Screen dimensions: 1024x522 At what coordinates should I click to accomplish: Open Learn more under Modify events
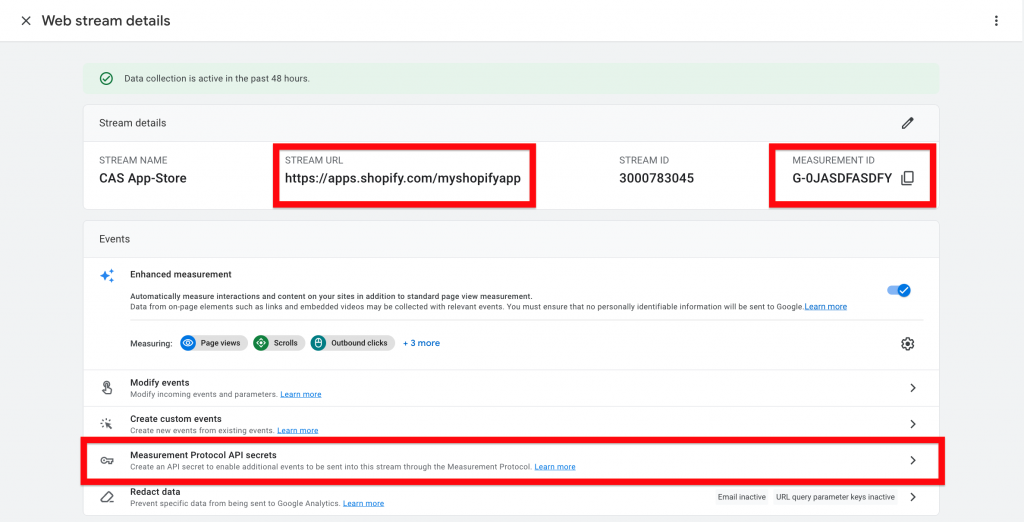[300, 395]
